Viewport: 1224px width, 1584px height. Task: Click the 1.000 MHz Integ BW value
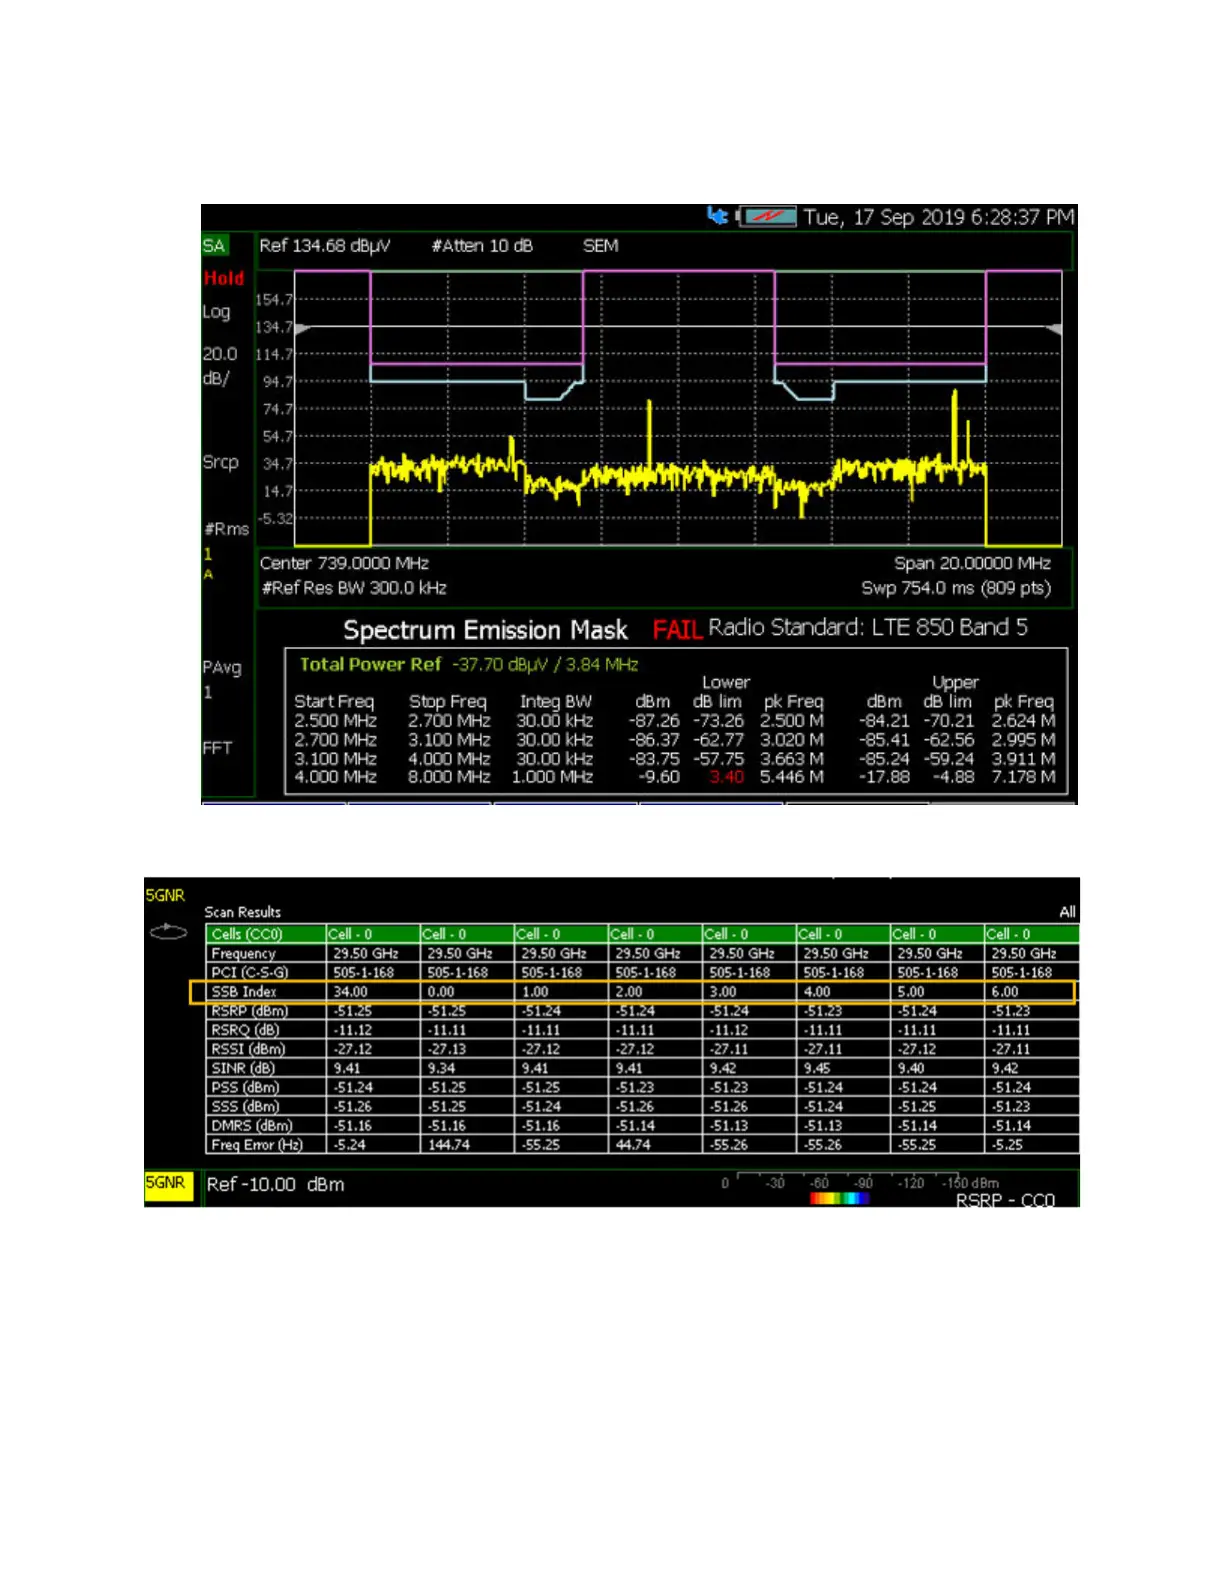[553, 777]
